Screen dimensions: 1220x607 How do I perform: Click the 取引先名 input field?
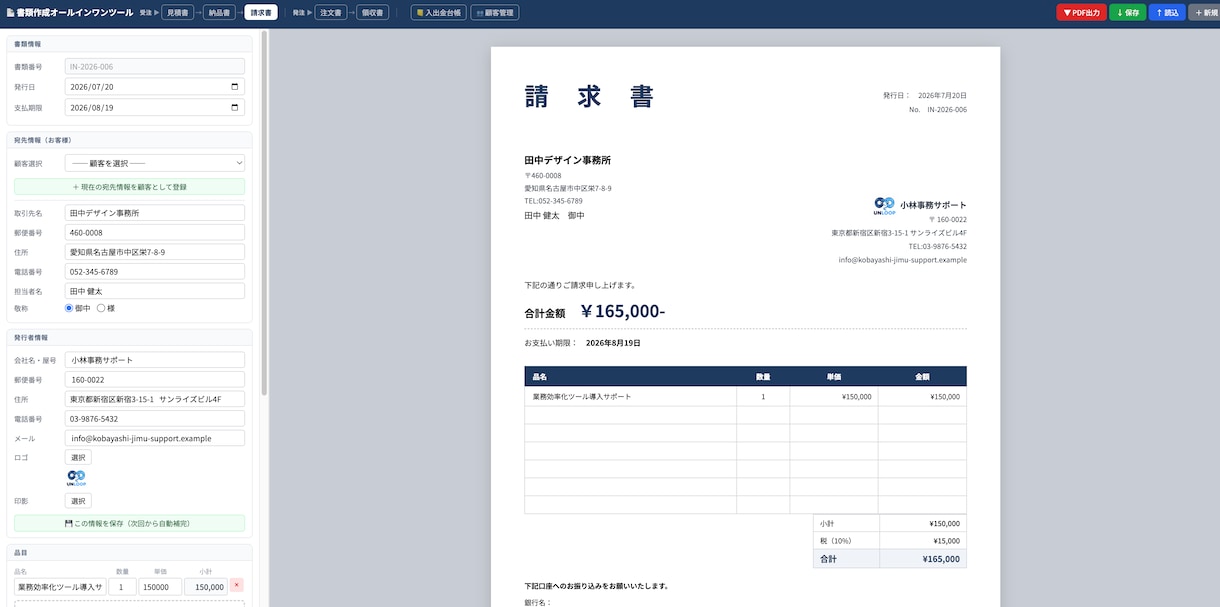tap(155, 213)
